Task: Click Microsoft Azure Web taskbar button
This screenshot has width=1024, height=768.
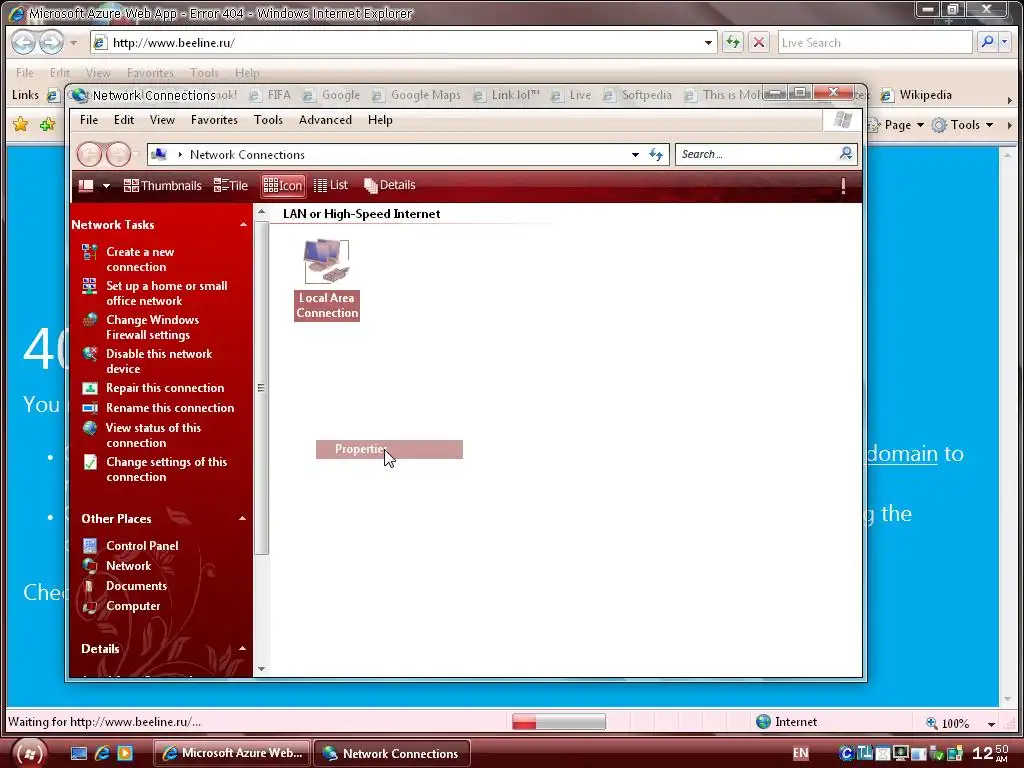Action: 232,753
